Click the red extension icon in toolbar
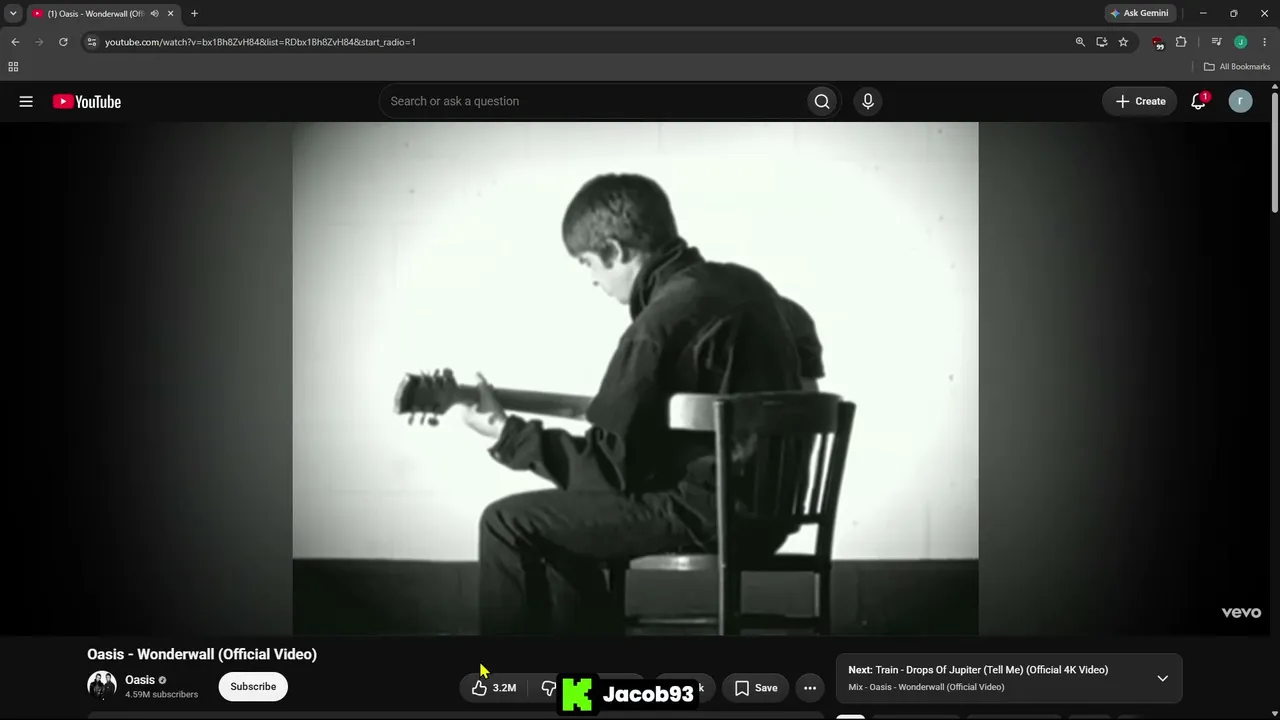 (x=1158, y=43)
